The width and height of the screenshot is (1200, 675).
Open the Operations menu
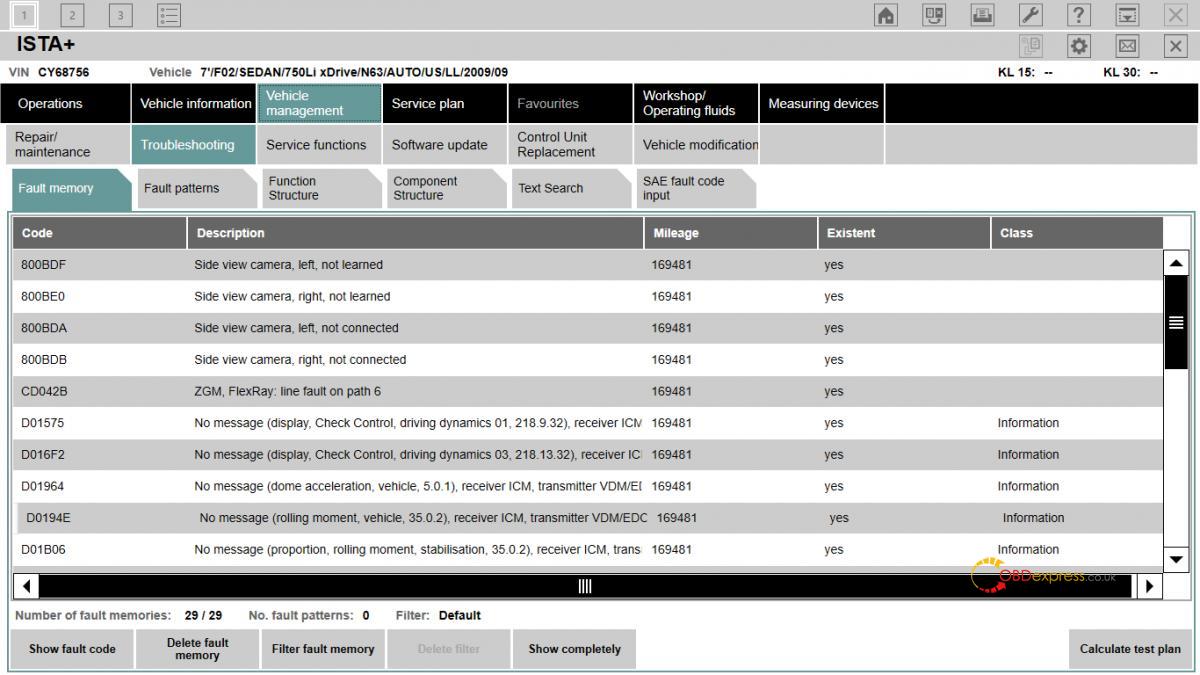pos(65,104)
